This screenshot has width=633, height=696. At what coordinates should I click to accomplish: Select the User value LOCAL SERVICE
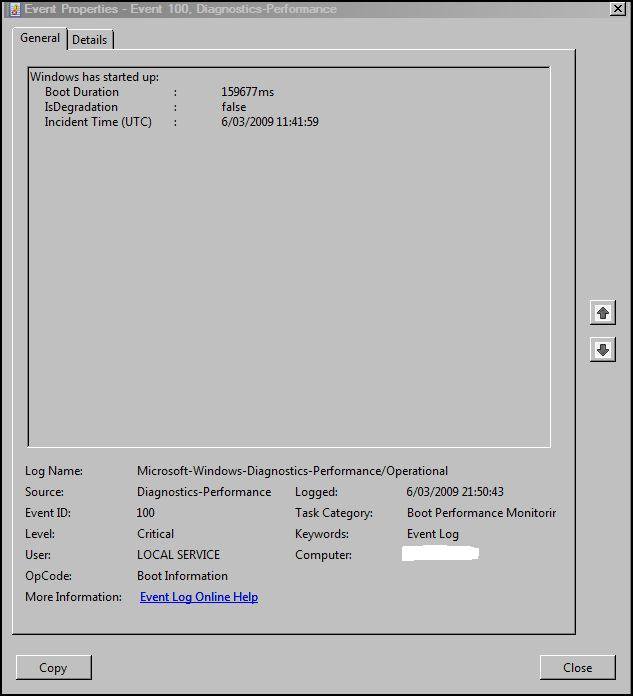178,555
